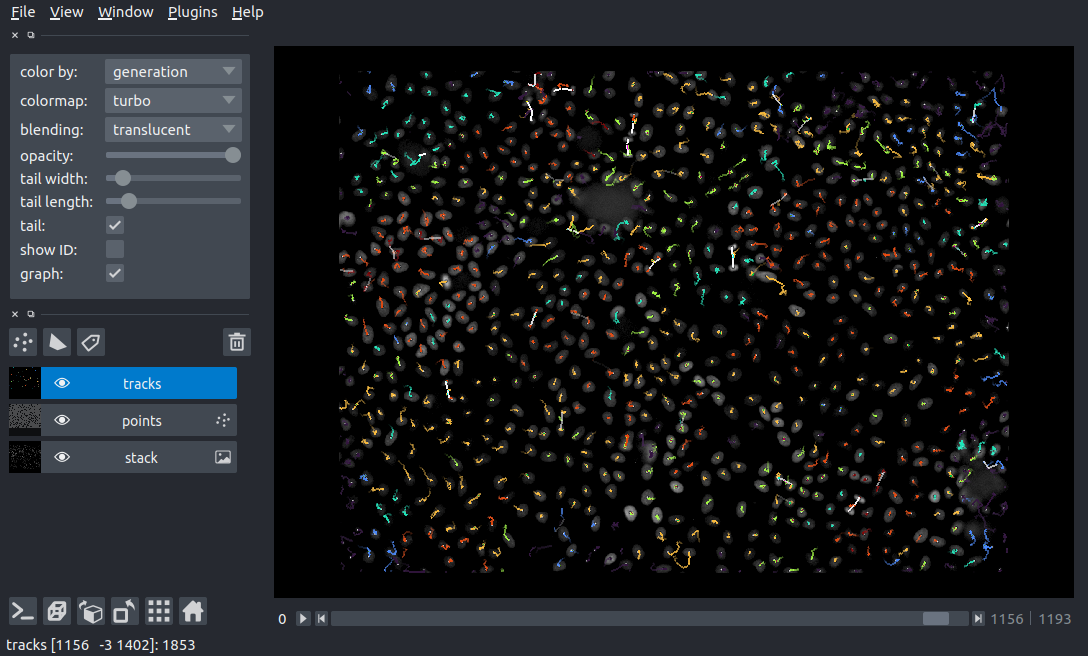Open the napari console
Viewport: 1088px width, 656px height.
(22, 610)
